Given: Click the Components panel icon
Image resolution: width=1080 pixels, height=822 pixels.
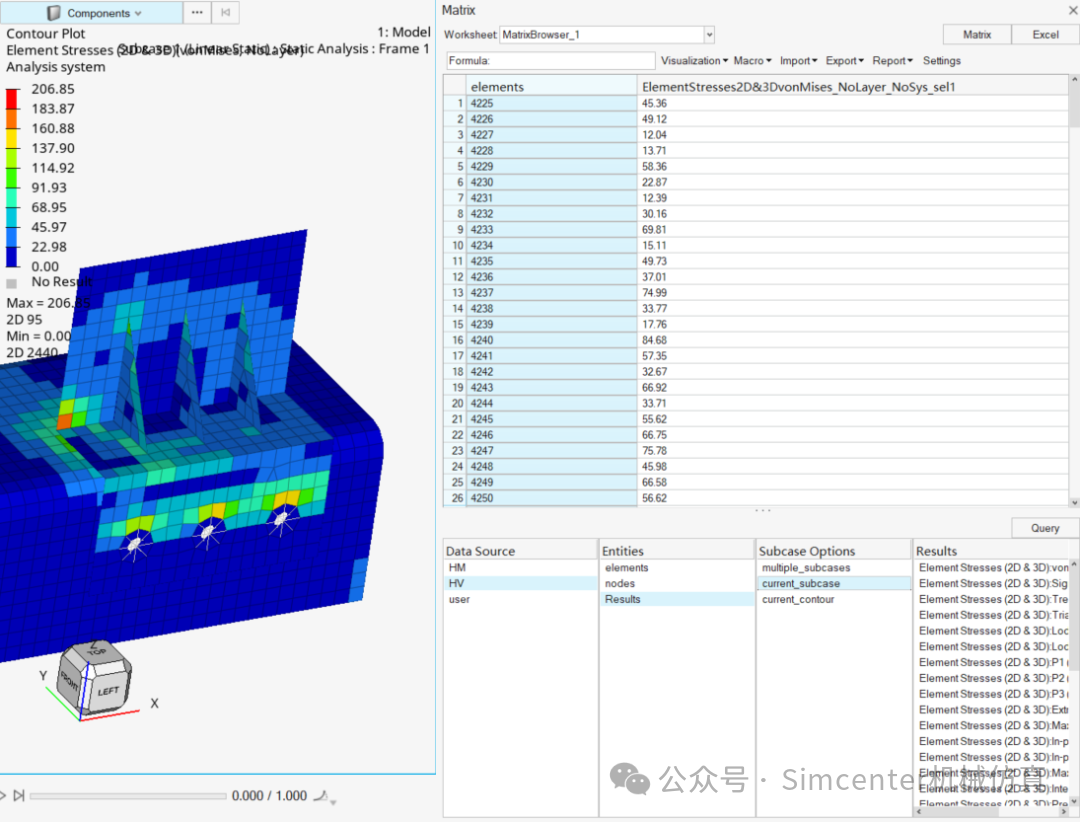Looking at the screenshot, I should [x=53, y=12].
